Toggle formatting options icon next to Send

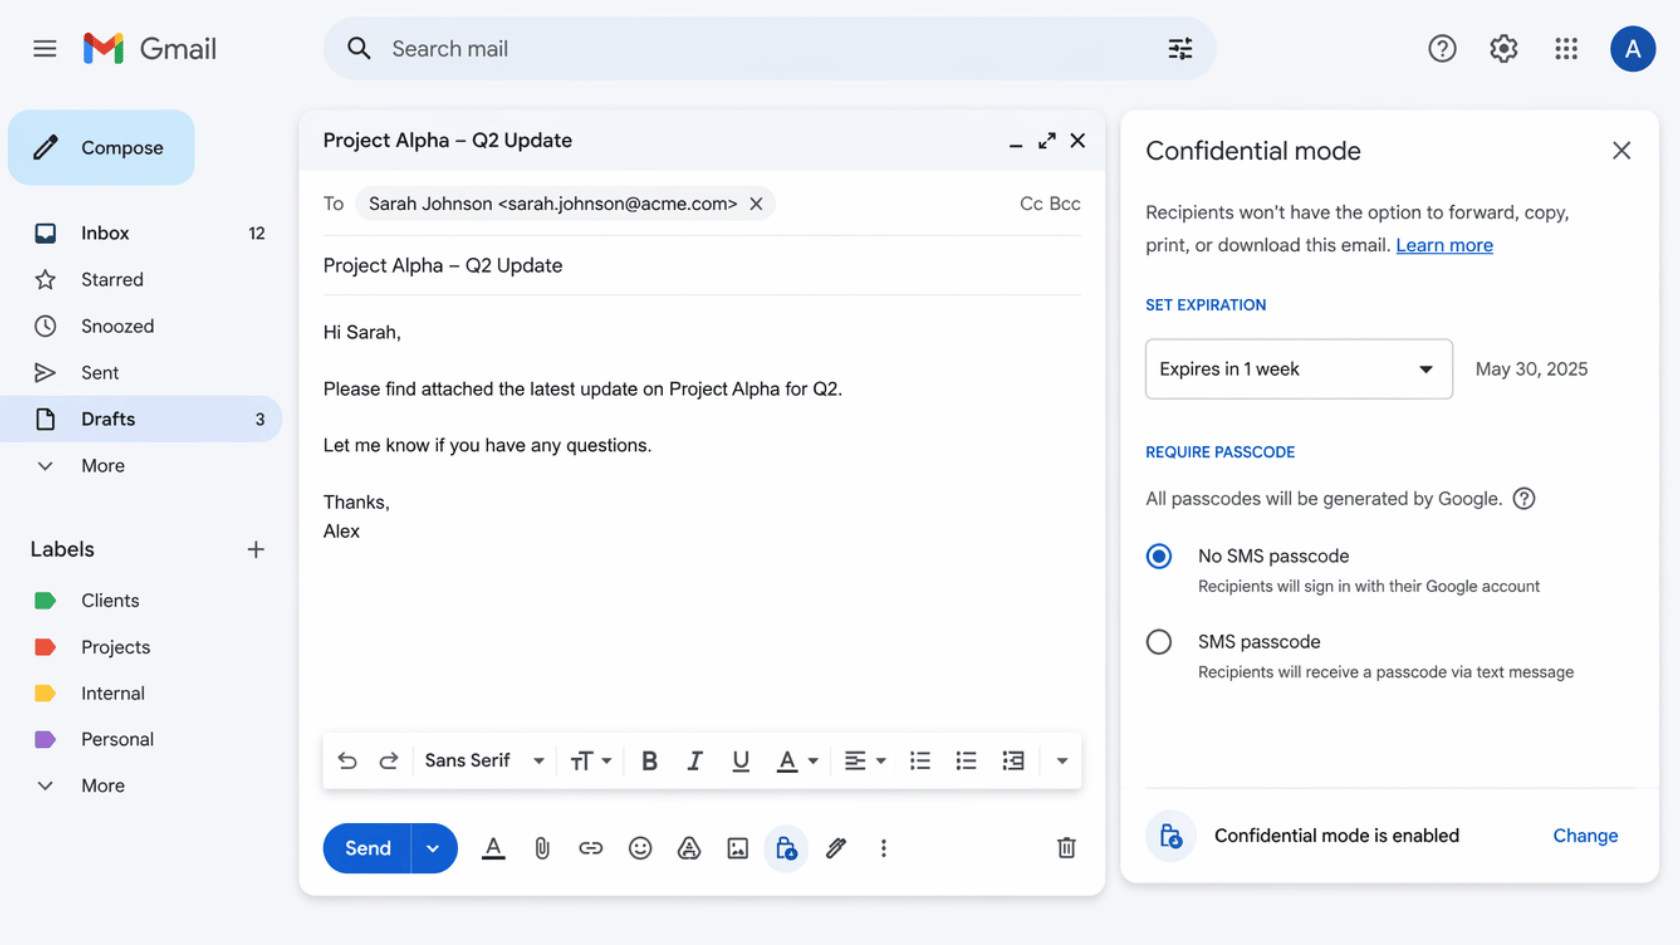coord(493,848)
